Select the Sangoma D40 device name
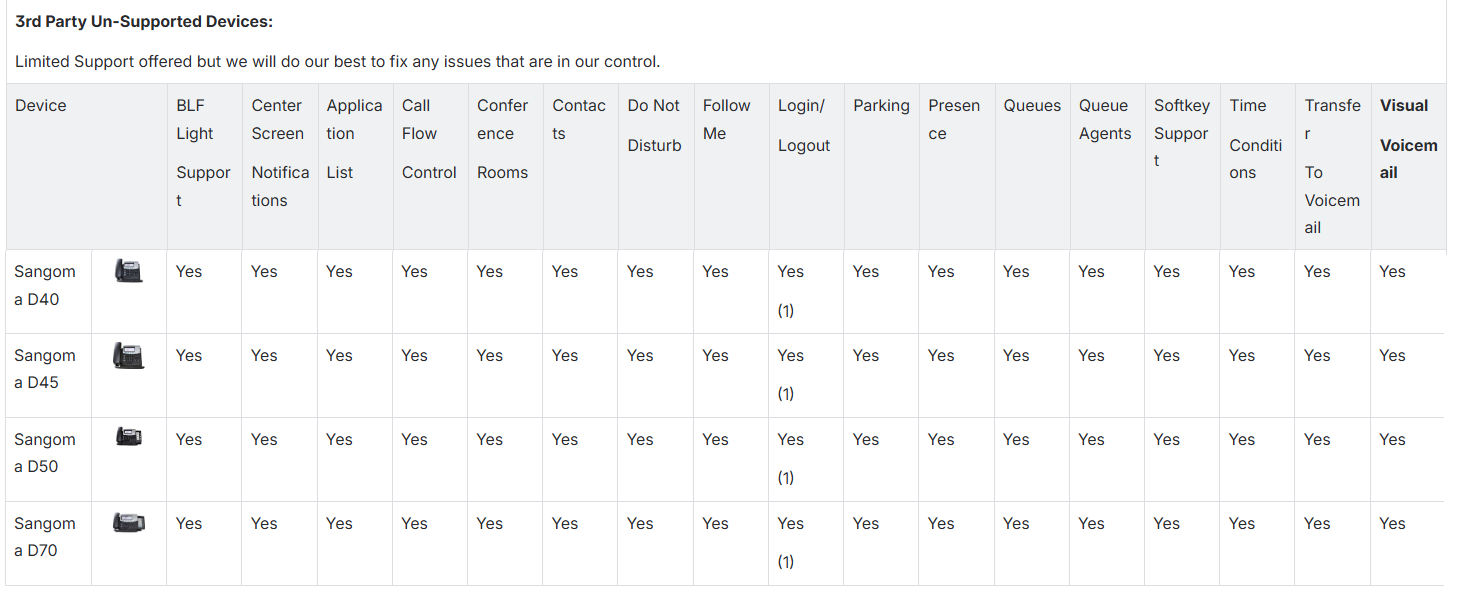This screenshot has width=1460, height=594. pyautogui.click(x=45, y=285)
